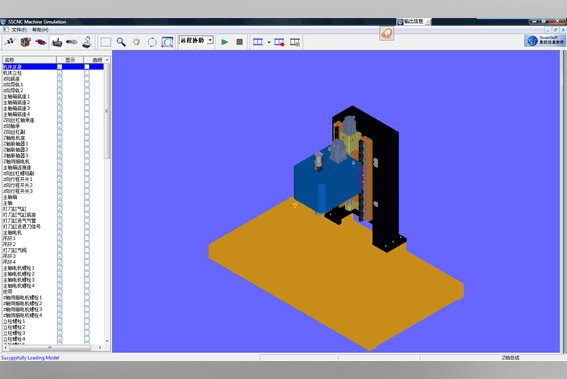Select the Z轴联轴器2 list row
This screenshot has width=567, height=379.
point(54,150)
